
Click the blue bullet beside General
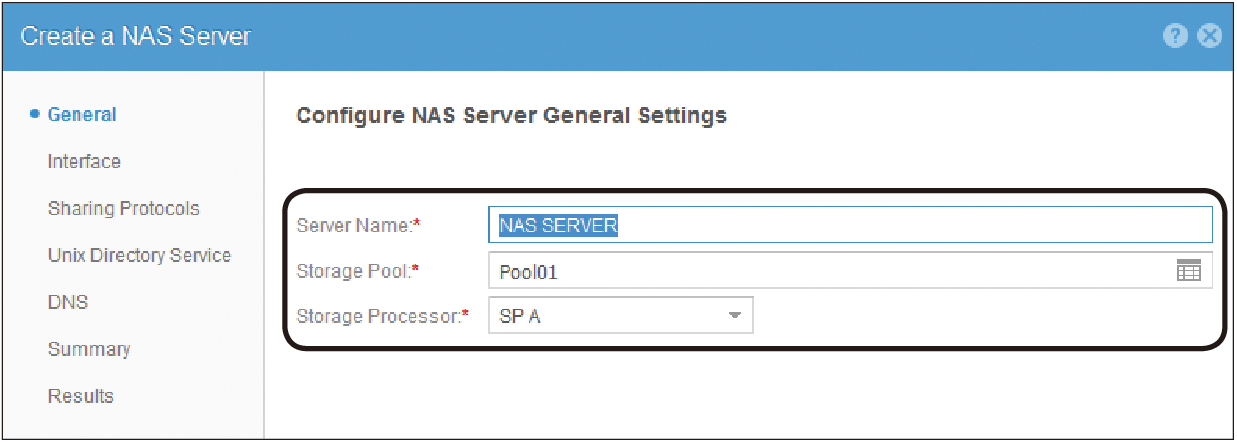35,115
